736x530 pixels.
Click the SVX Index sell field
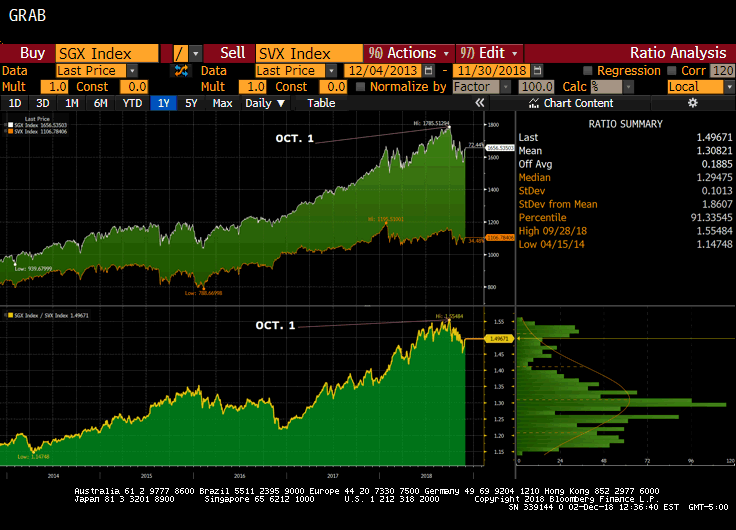click(309, 54)
